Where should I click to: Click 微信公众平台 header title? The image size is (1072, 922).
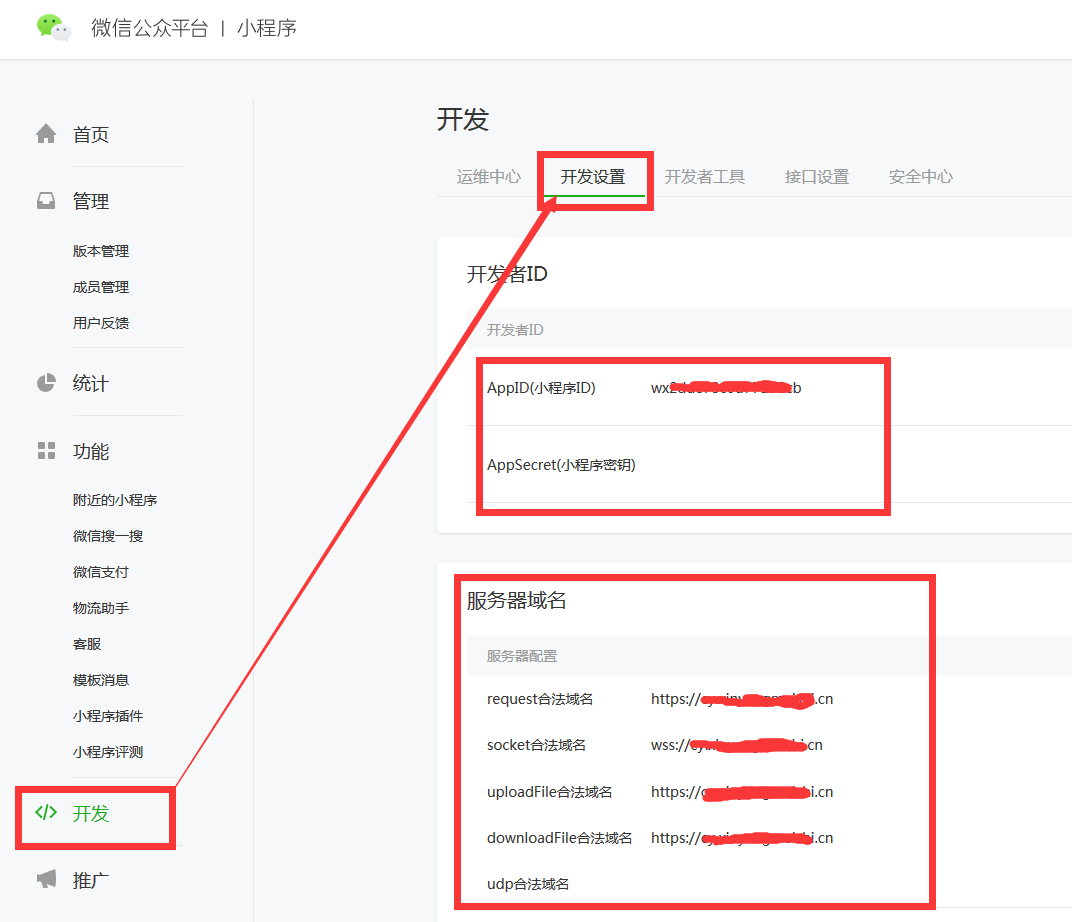[150, 28]
